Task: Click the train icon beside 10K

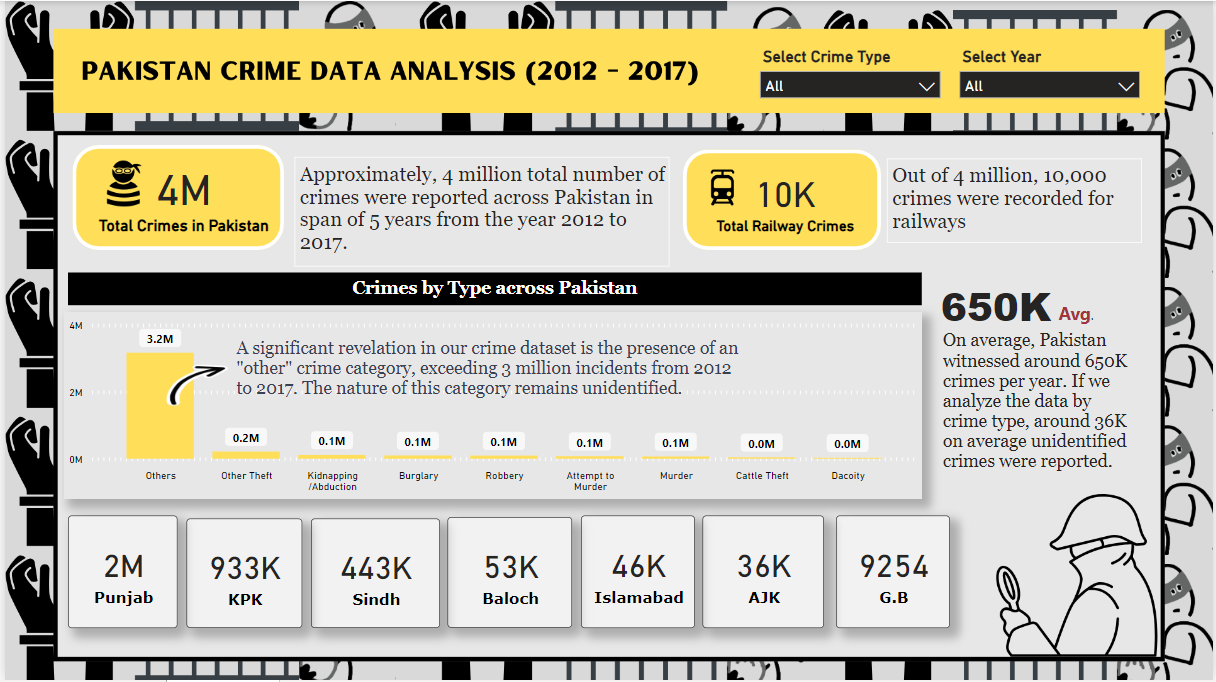Action: [x=721, y=187]
